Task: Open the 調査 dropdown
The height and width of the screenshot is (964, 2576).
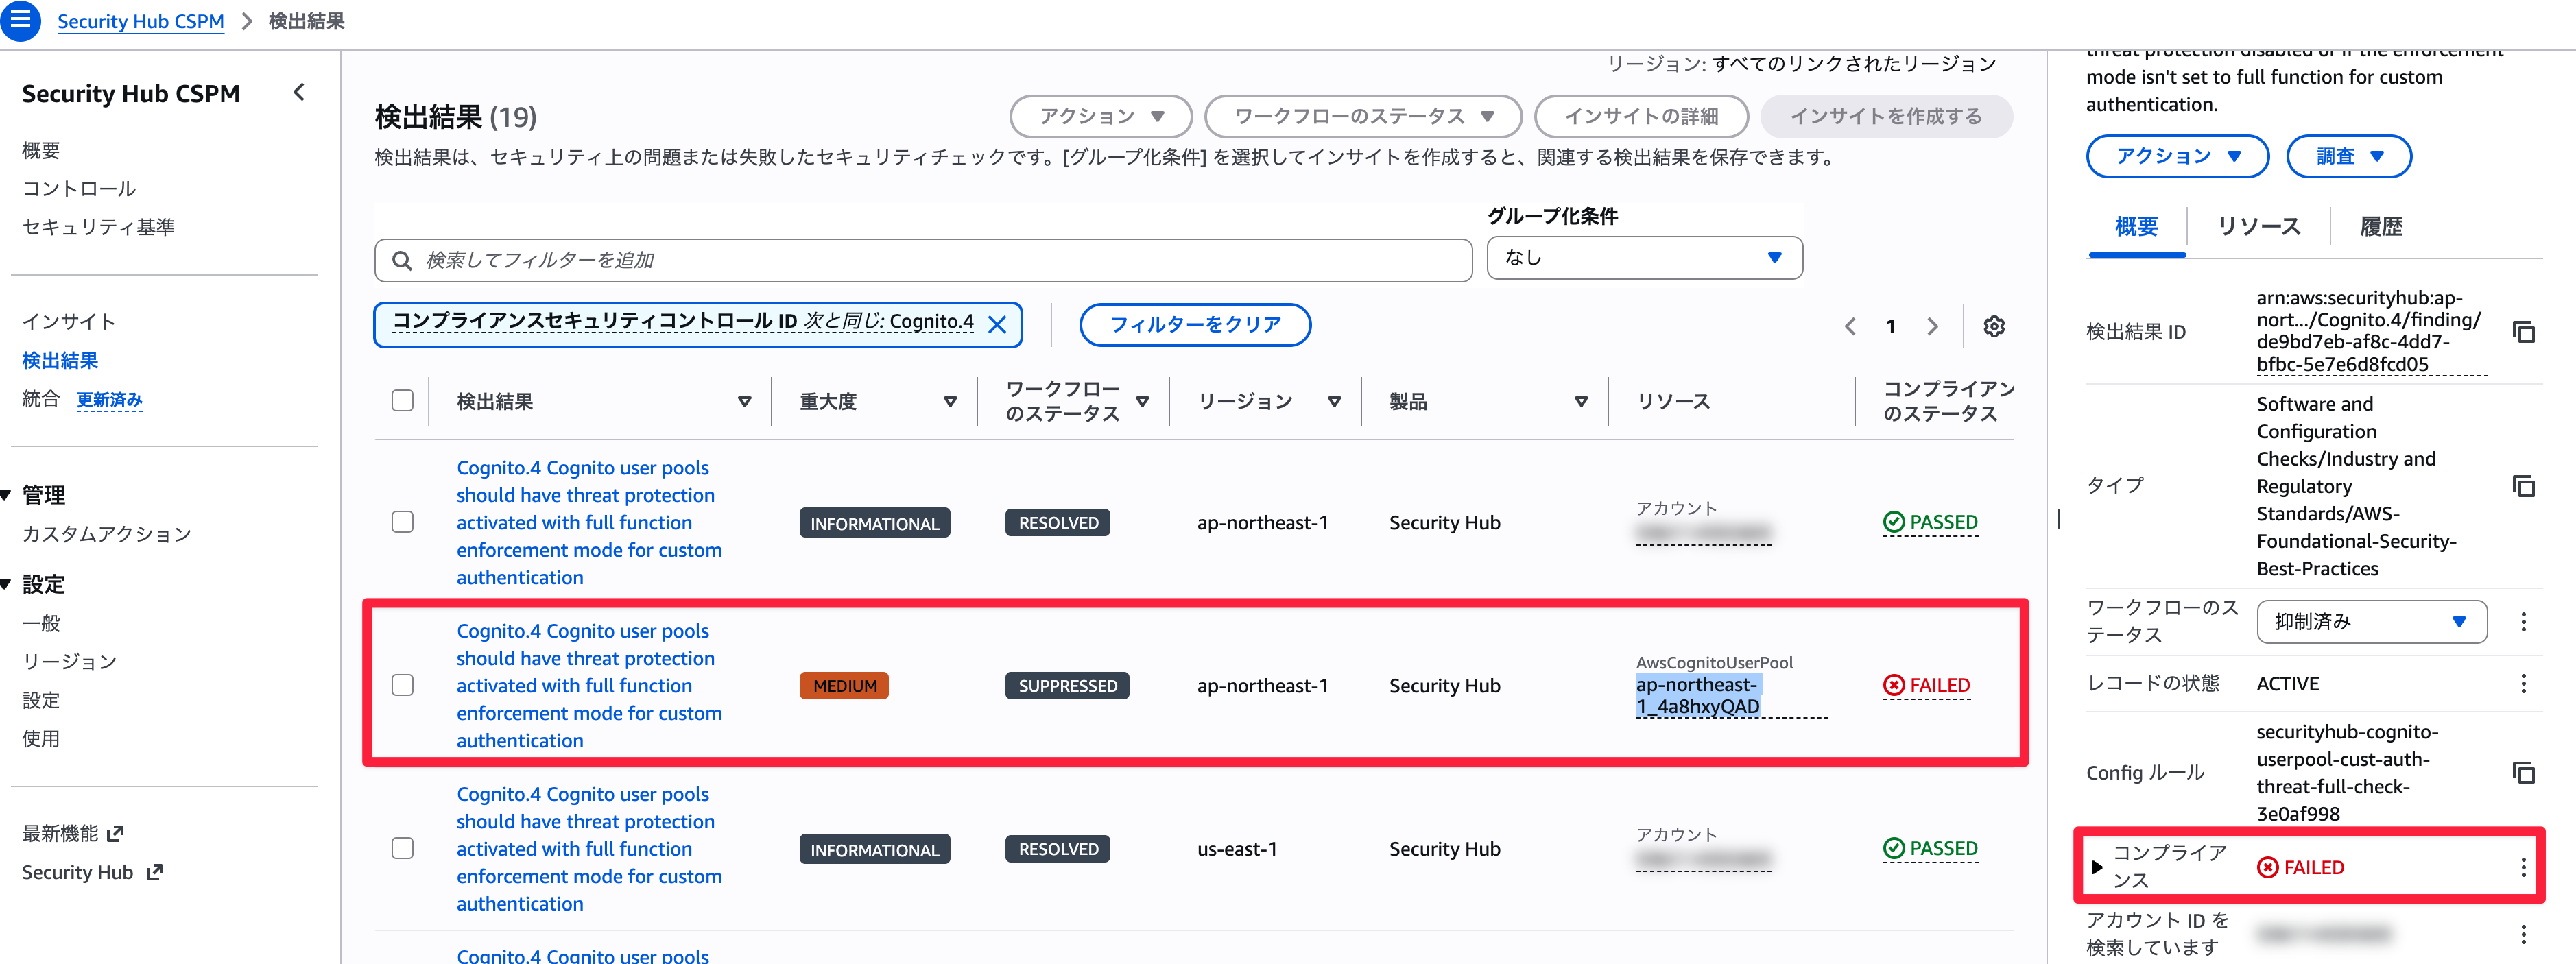Action: click(x=2348, y=156)
